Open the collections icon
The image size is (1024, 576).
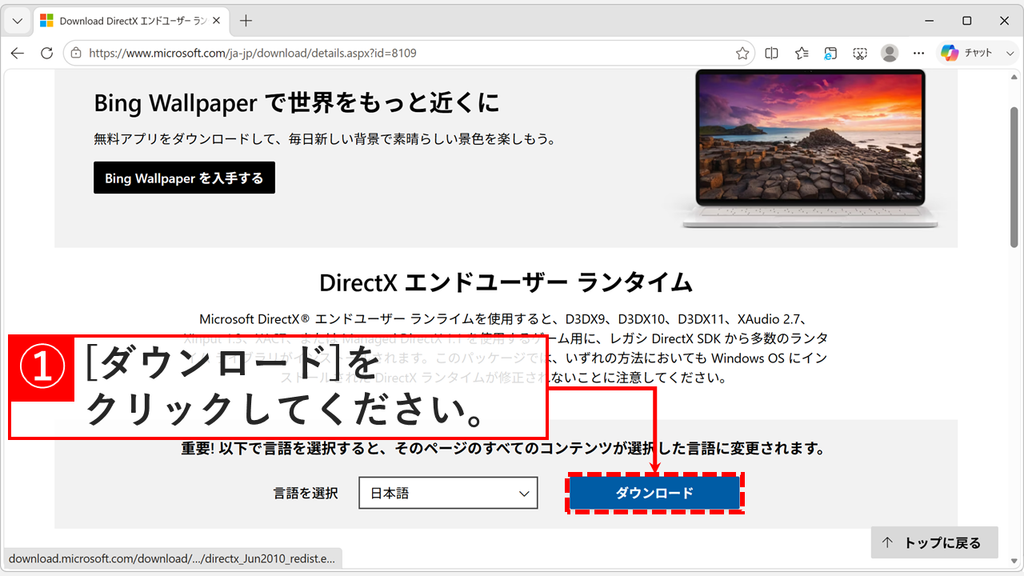tap(830, 53)
